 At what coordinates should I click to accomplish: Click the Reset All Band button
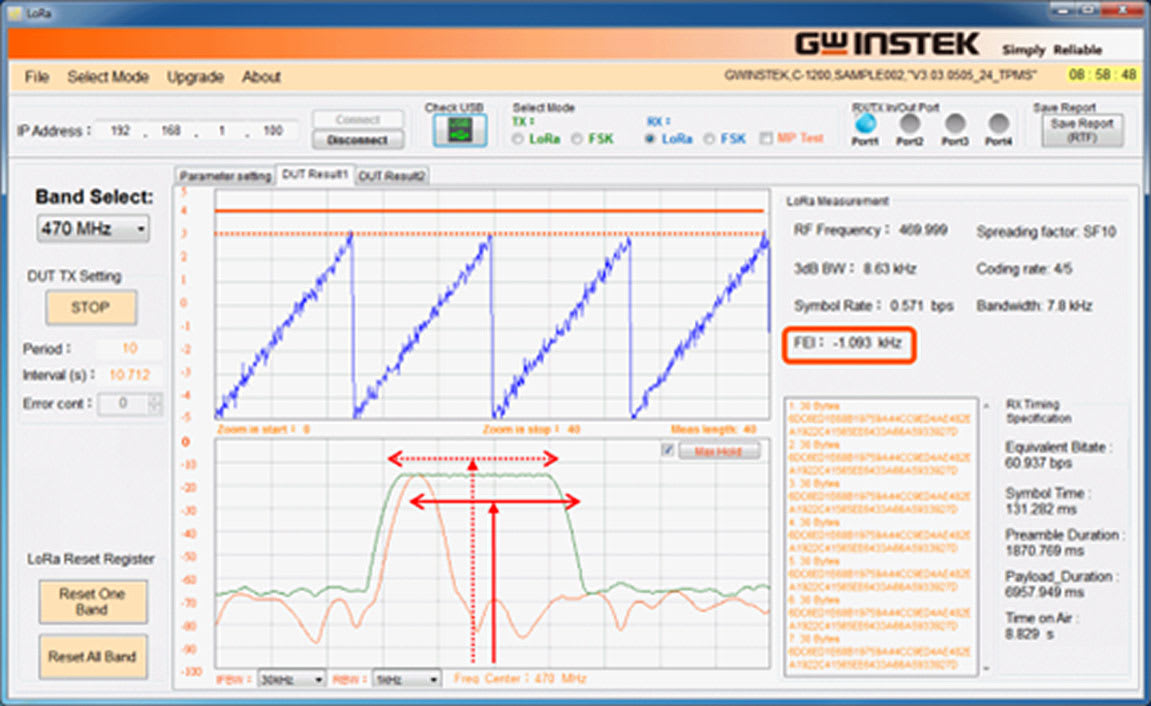click(x=92, y=657)
